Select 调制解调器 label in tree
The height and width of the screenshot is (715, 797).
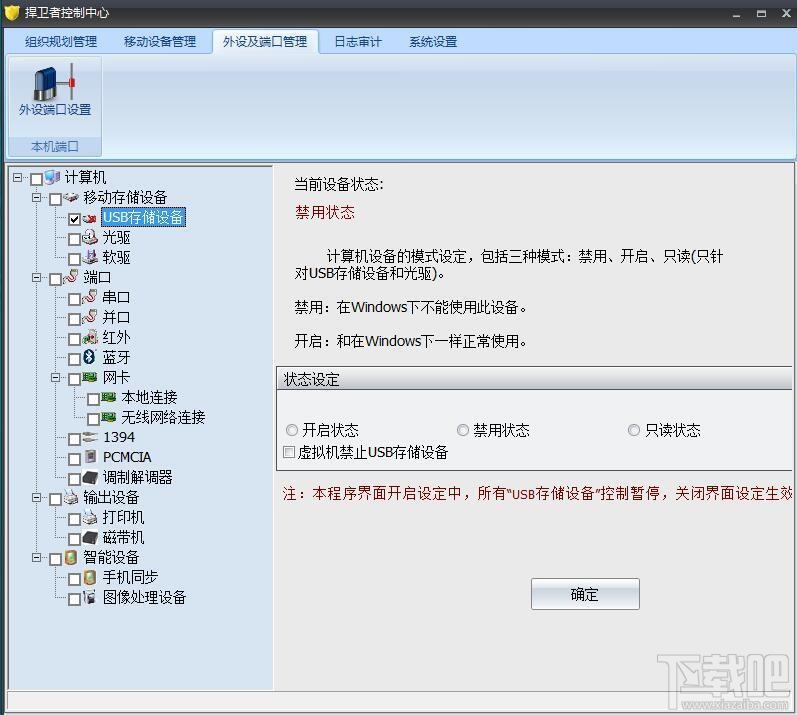click(137, 477)
